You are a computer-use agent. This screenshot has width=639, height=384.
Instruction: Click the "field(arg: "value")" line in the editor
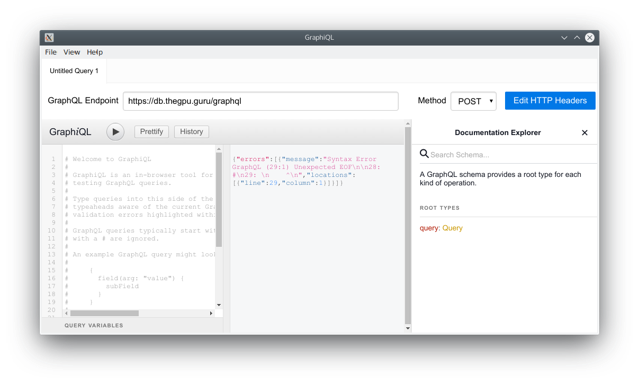[x=141, y=278]
